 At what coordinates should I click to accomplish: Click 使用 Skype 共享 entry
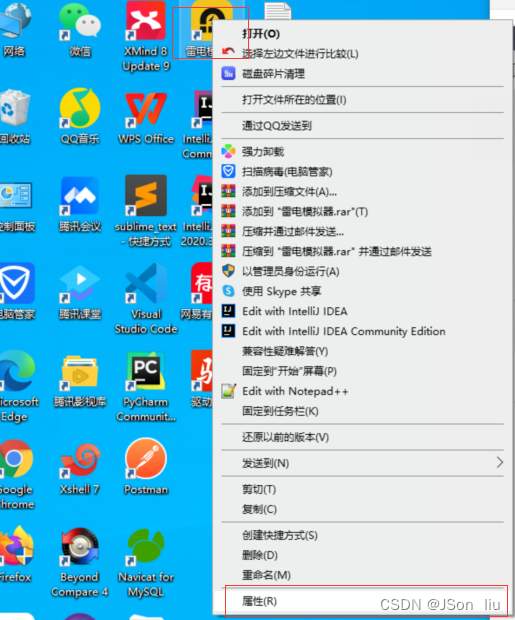coord(282,291)
